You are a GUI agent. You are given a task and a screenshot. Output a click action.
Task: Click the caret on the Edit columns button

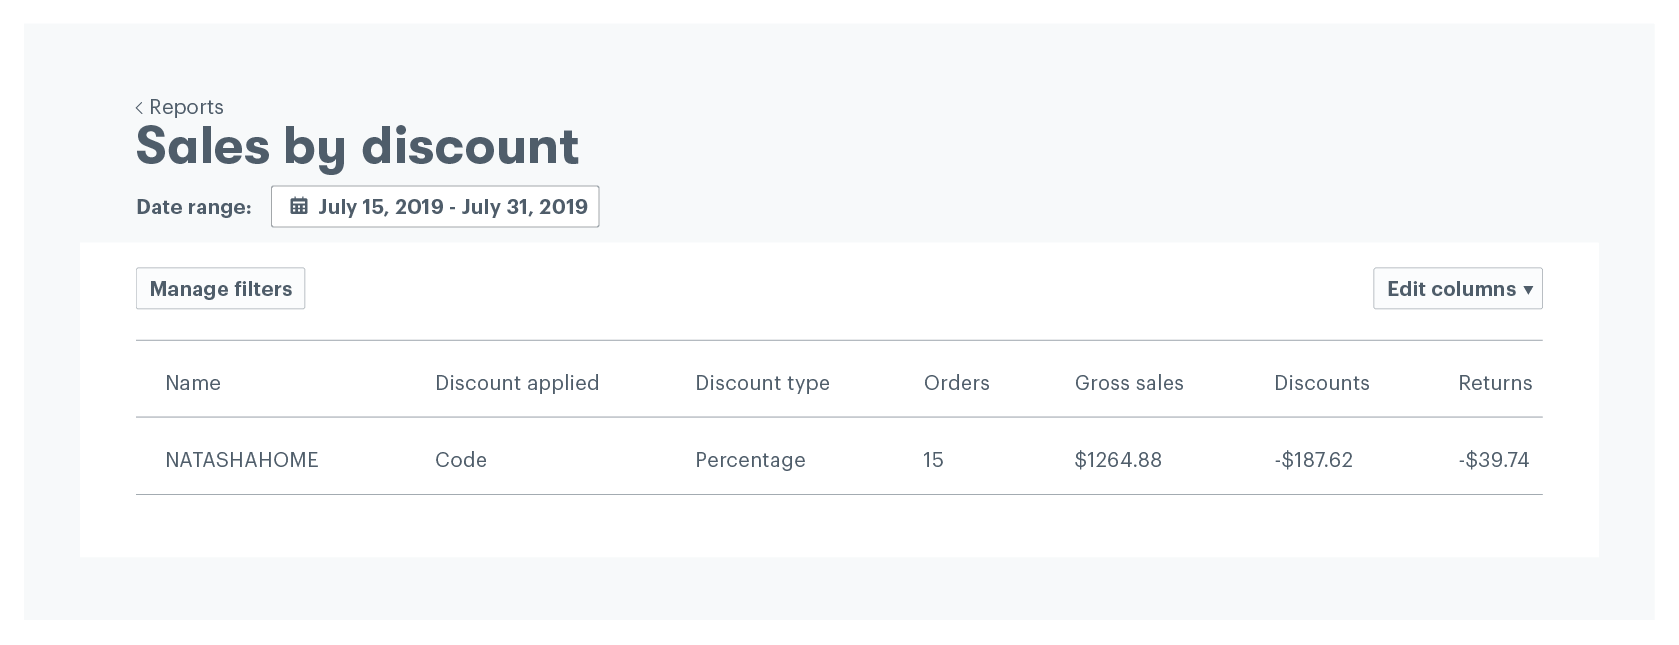(x=1528, y=289)
